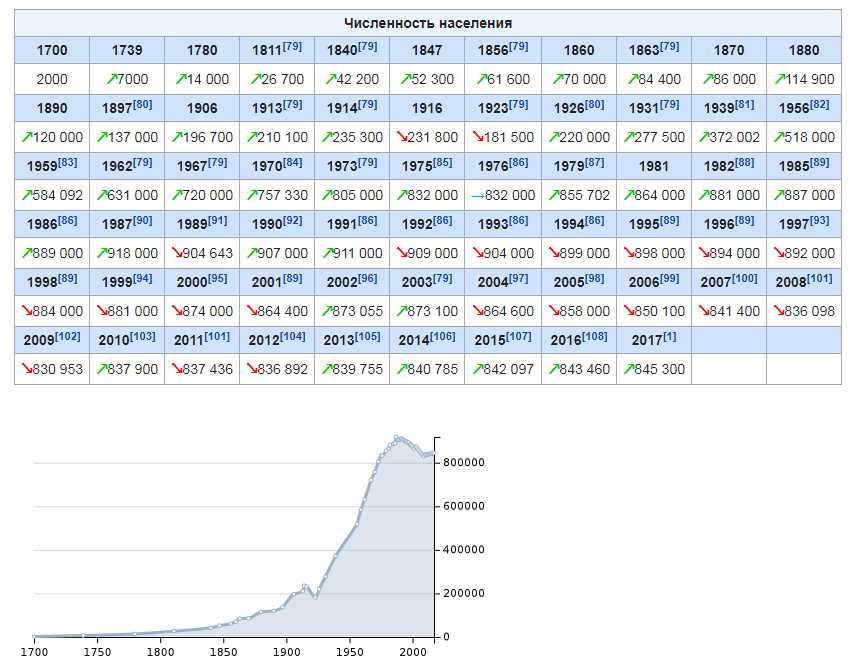Screen dimensions: 859x665
Task: Click the population graph peak area
Action: point(397,438)
